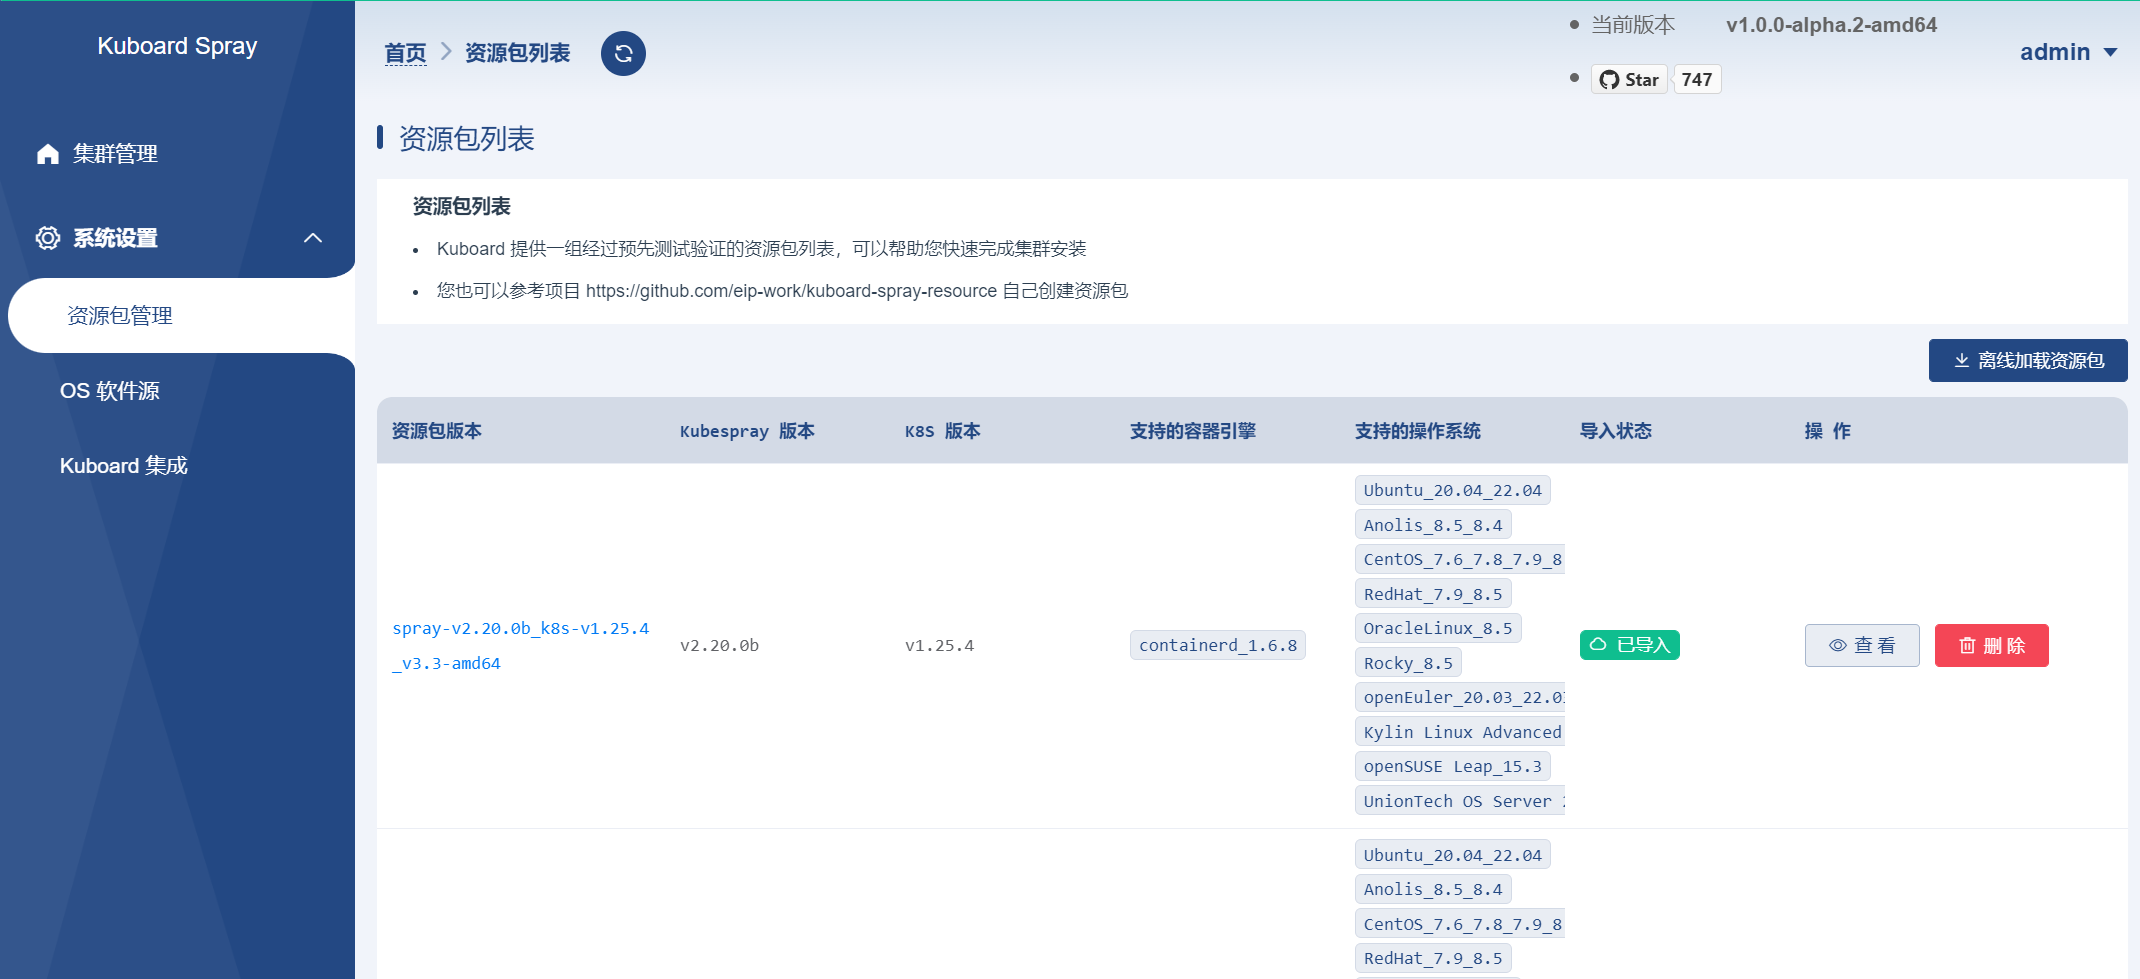Viewport: 2140px width, 979px height.
Task: Open spray-v2.20.0b_k8s-v1.25.4 resource package link
Action: pos(520,629)
